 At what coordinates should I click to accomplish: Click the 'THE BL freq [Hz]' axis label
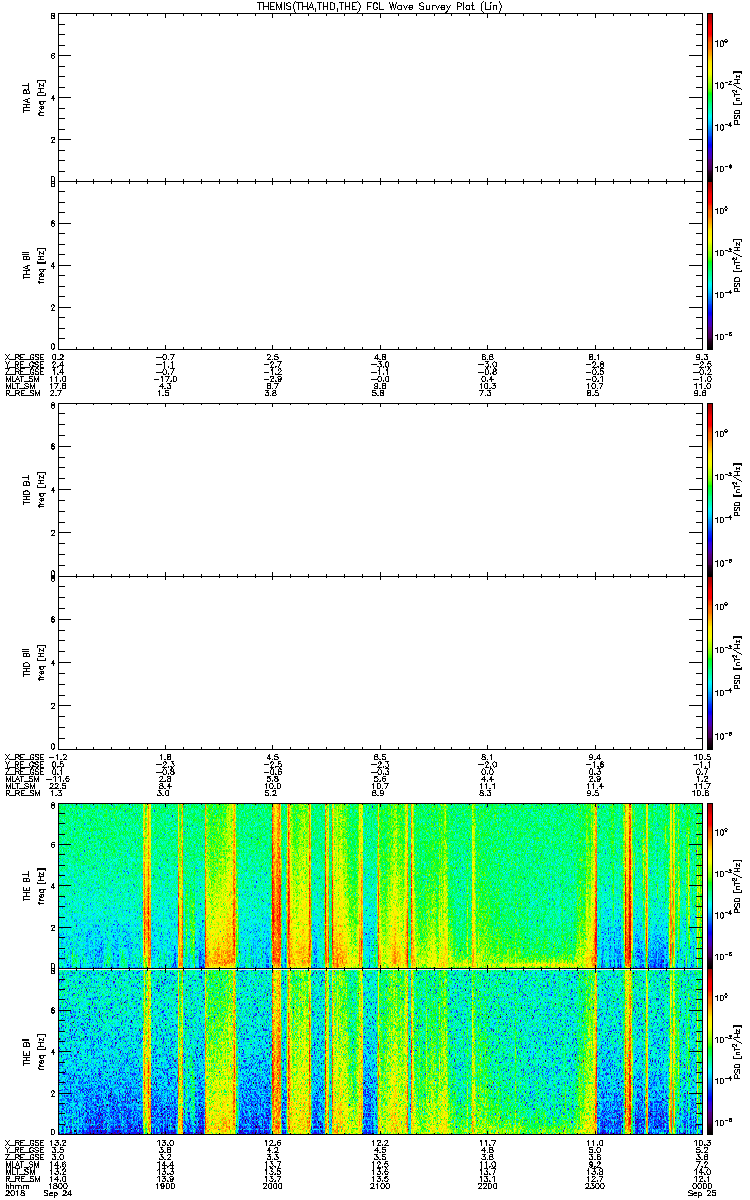coord(34,884)
